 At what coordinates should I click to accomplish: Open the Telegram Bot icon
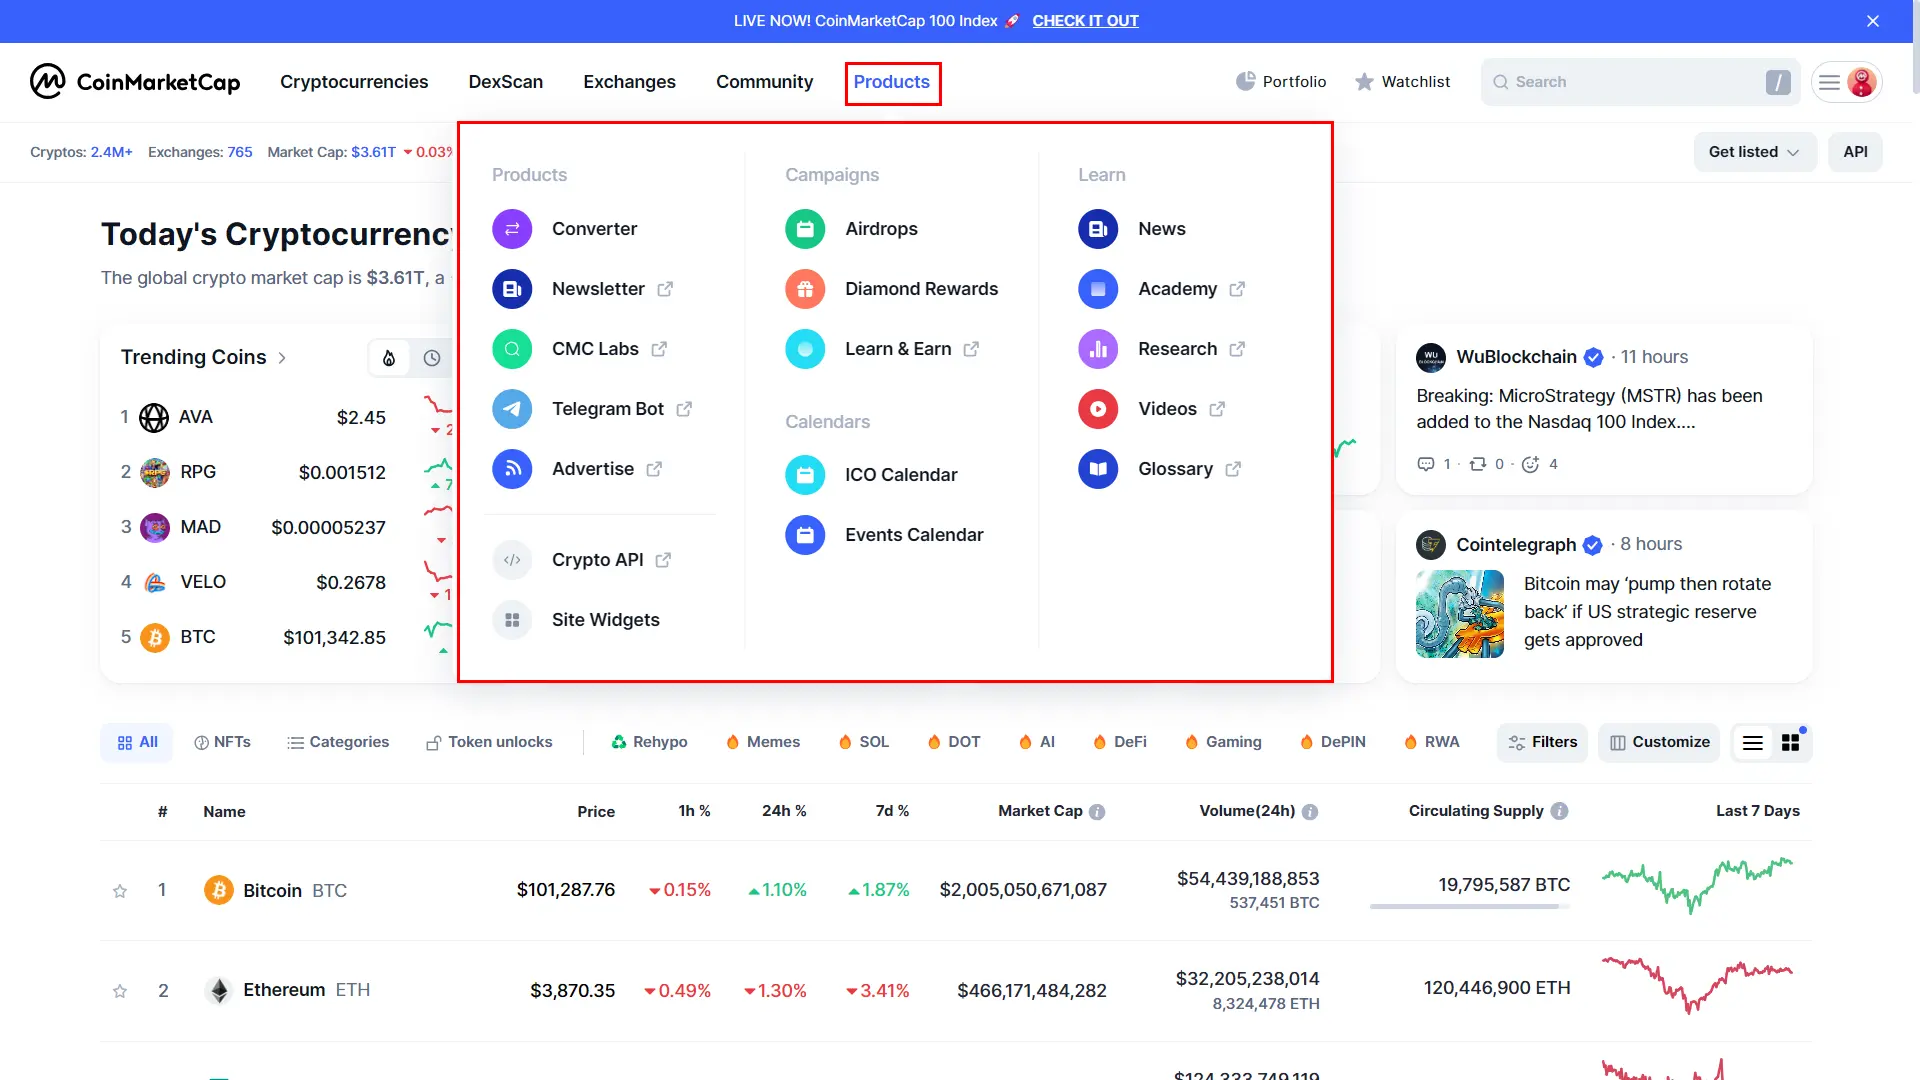click(512, 407)
